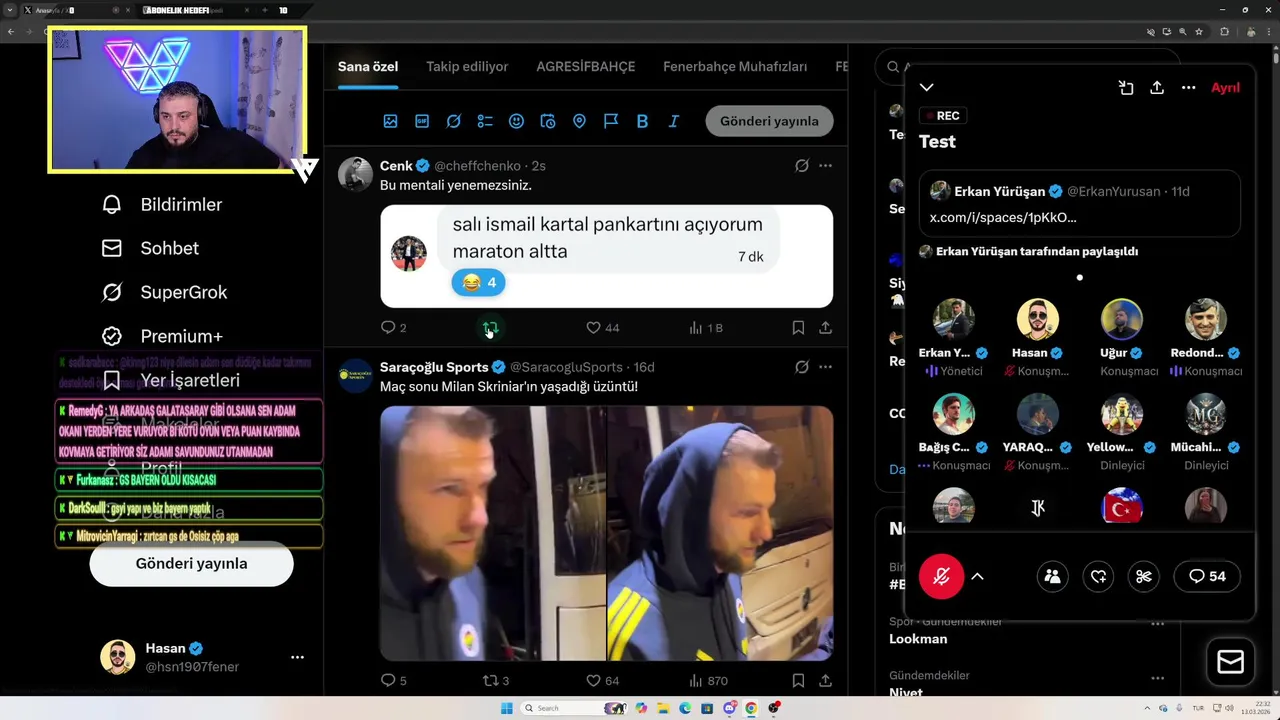Click the sidebar Gönderi yayınla button
1280x720 pixels.
click(x=191, y=564)
